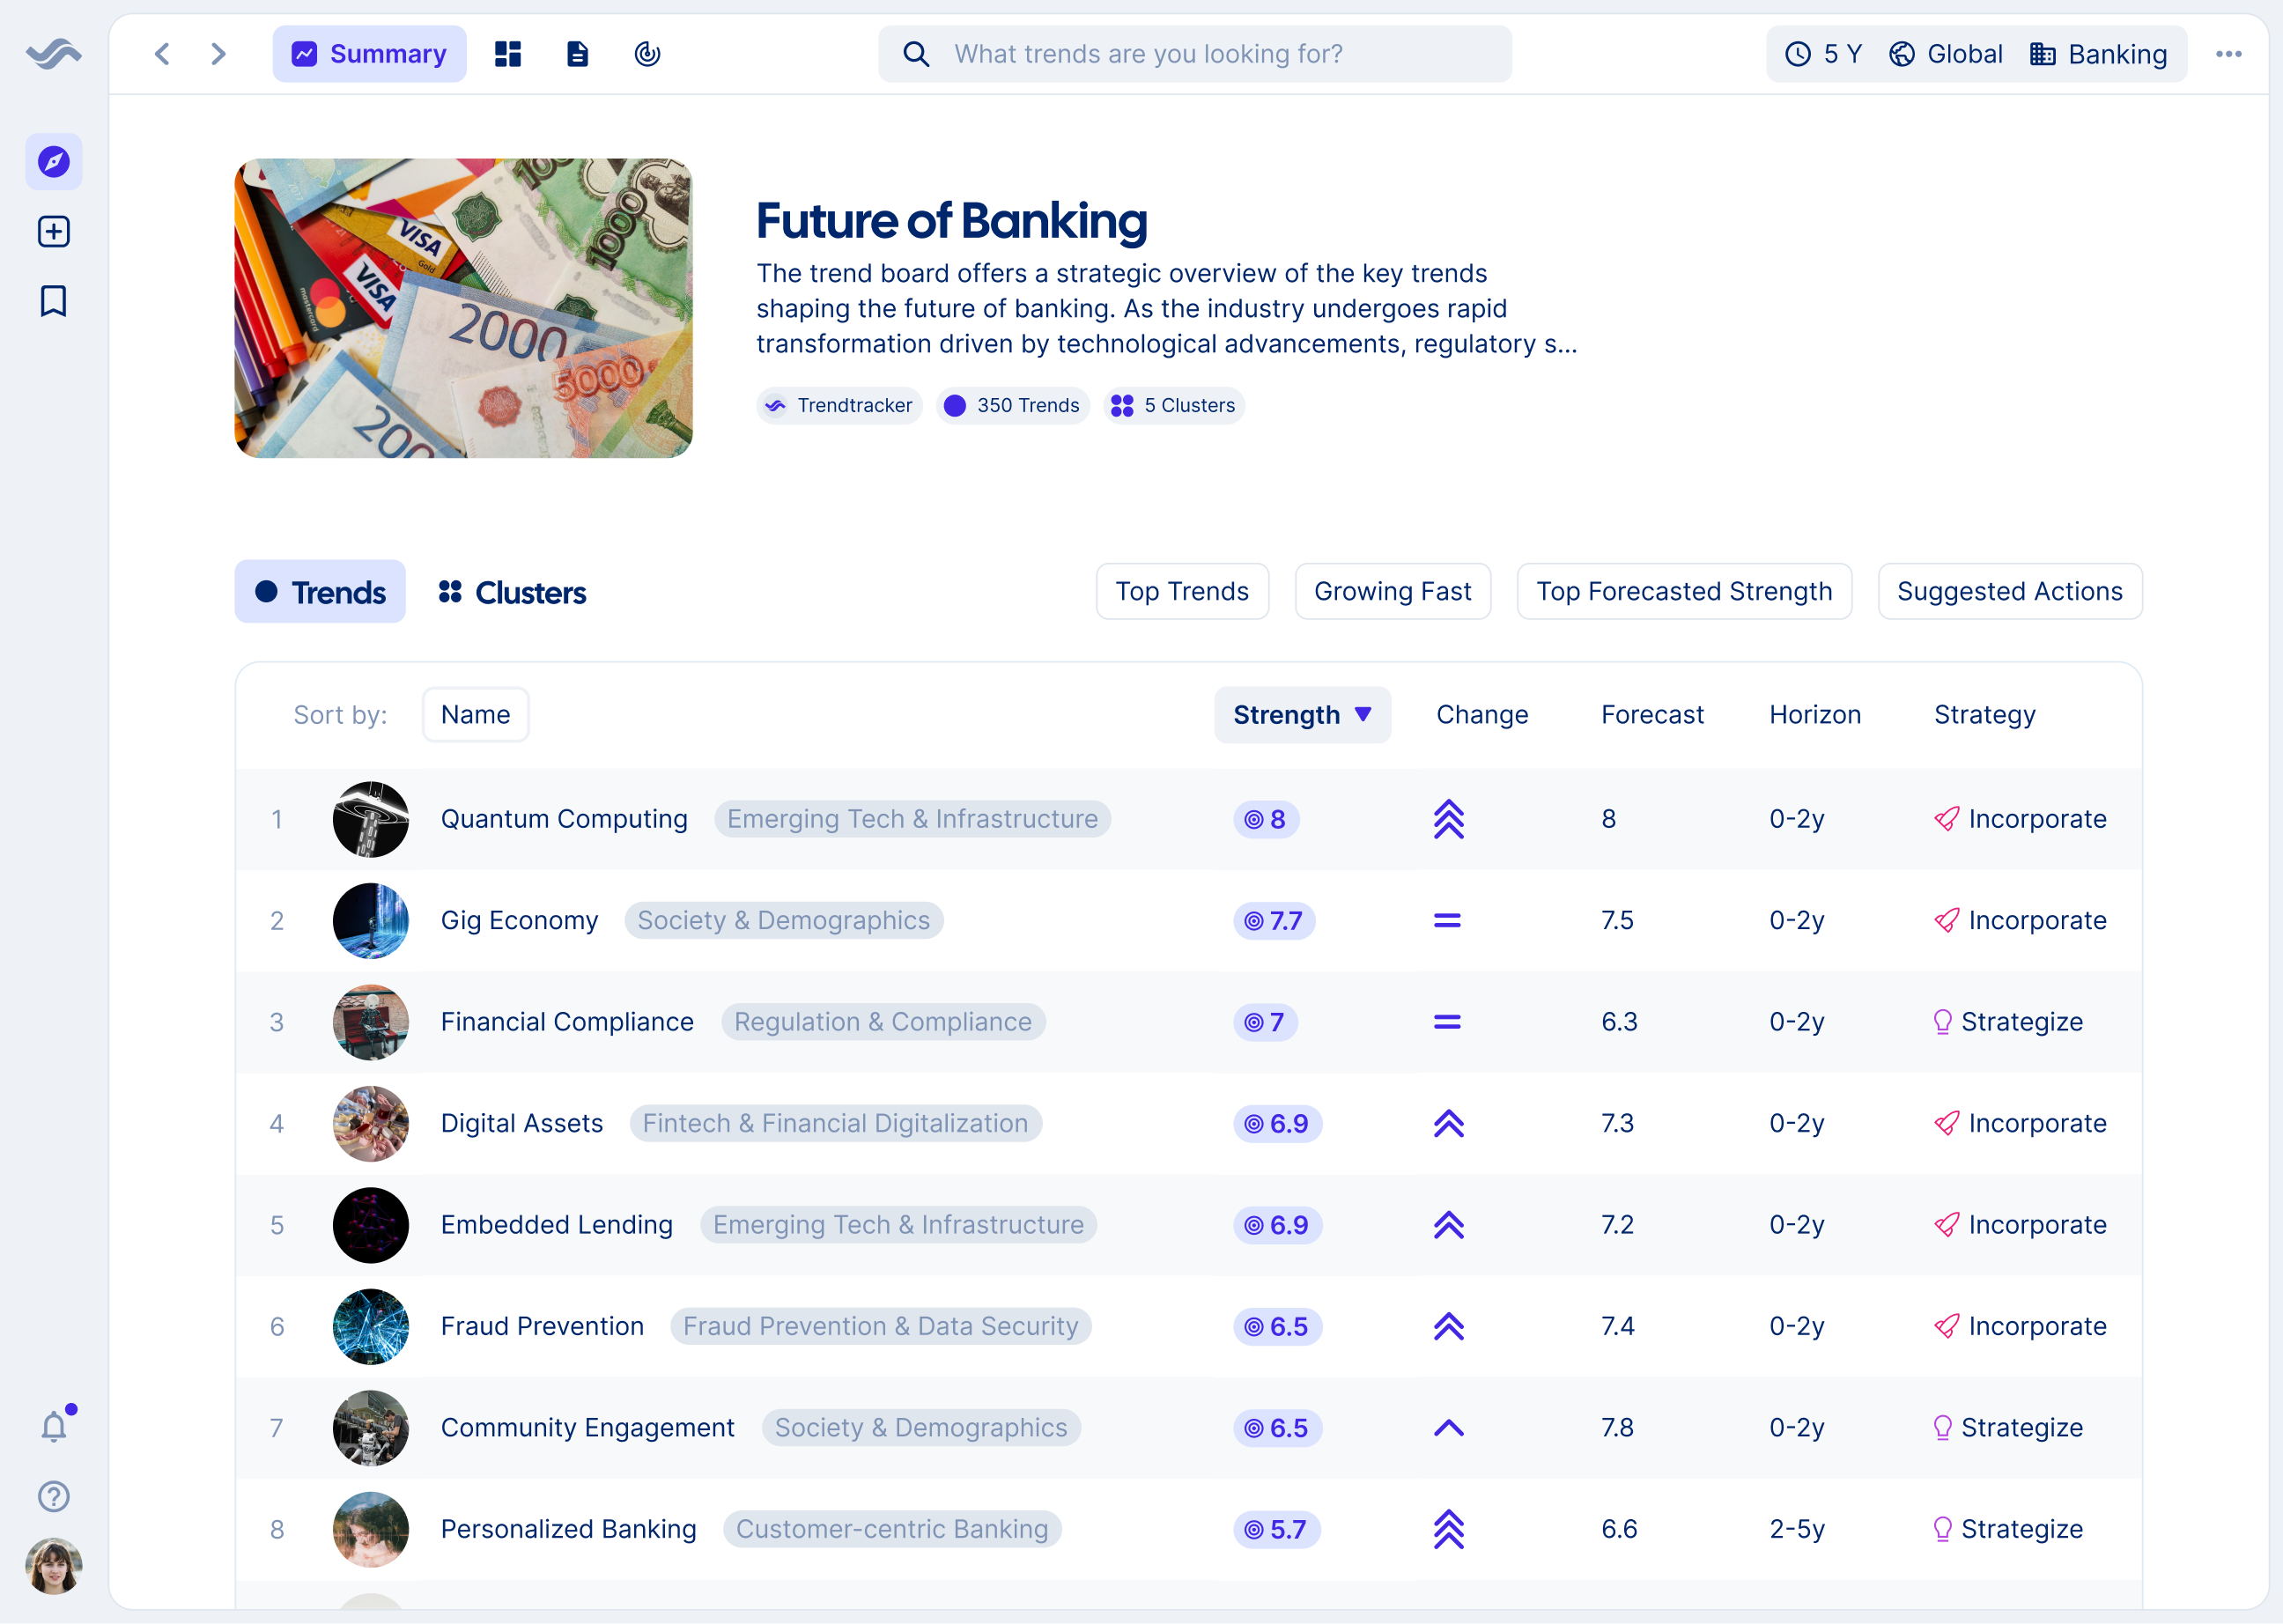This screenshot has height=1624, width=2283.
Task: Open the document report view icon
Action: coord(577,54)
